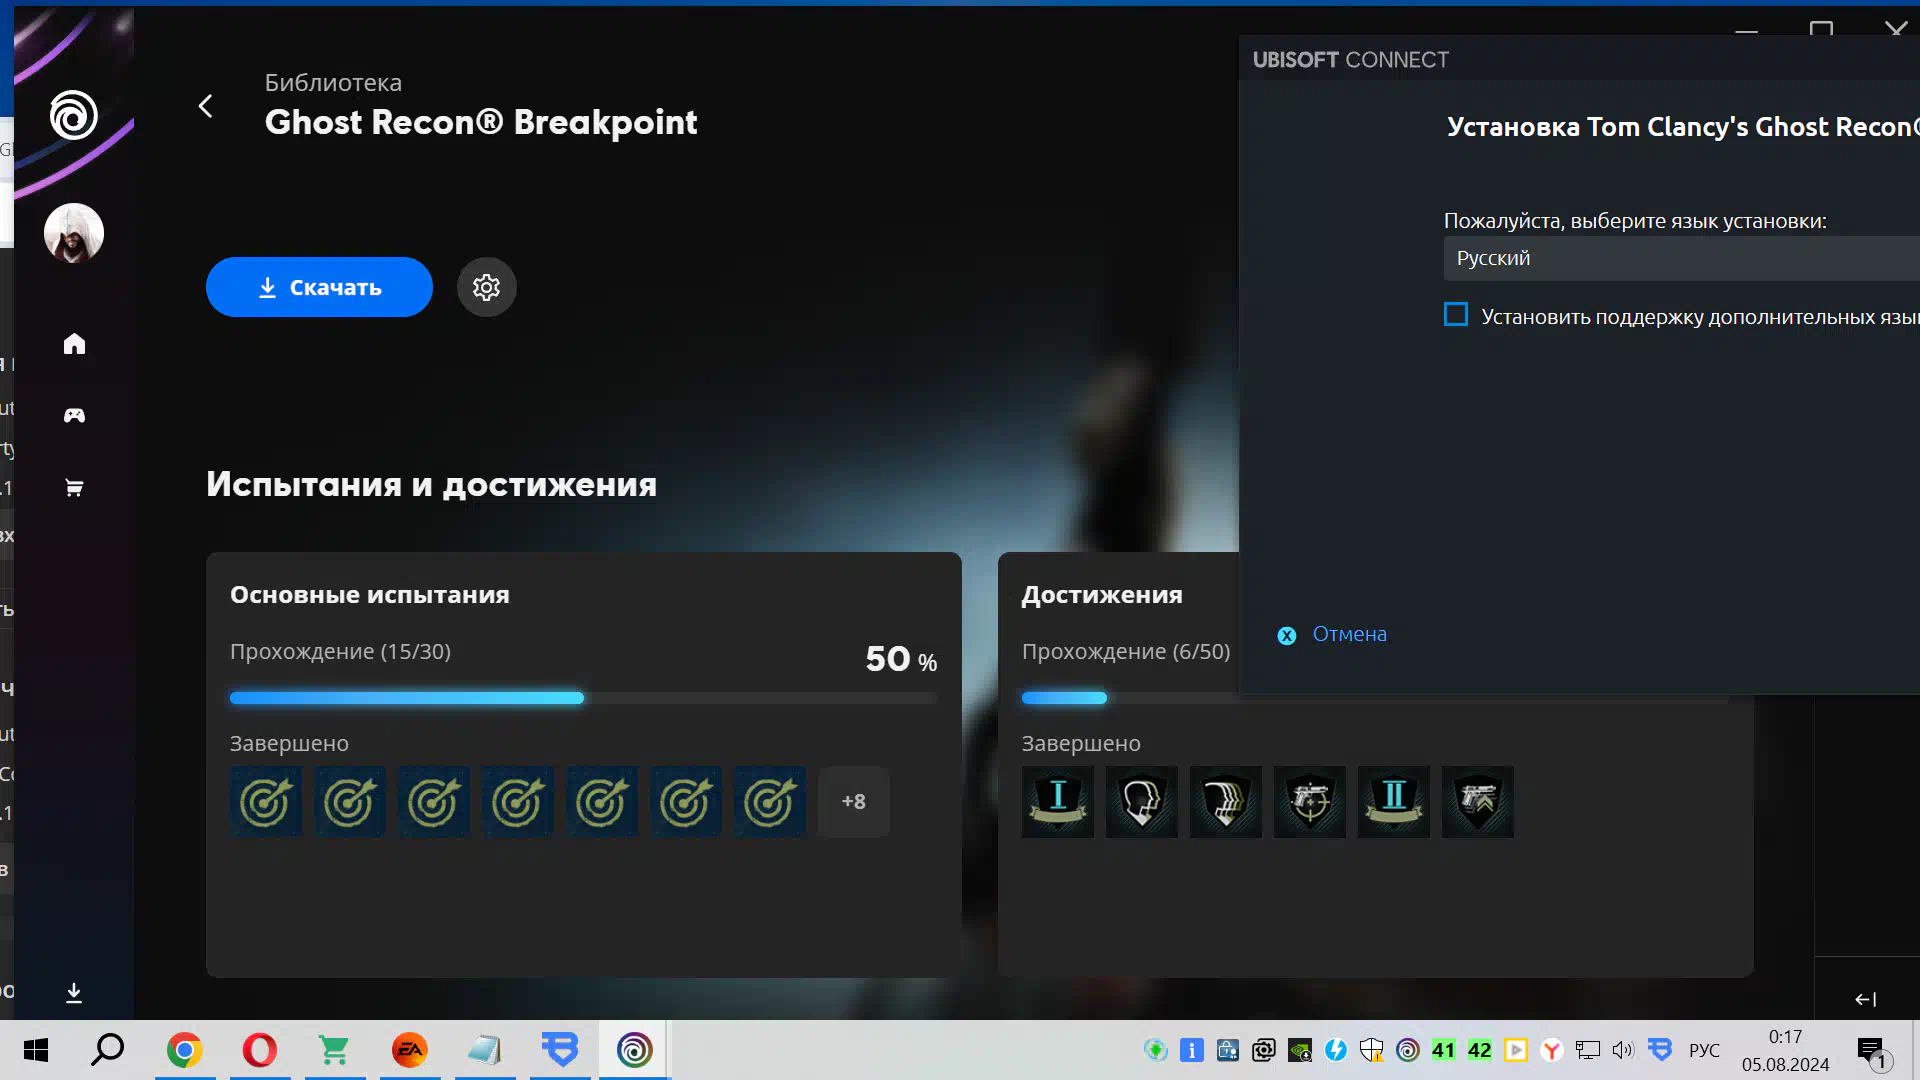The width and height of the screenshot is (1920, 1080).
Task: Open green shopping cart taskbar app
Action: [x=335, y=1050]
